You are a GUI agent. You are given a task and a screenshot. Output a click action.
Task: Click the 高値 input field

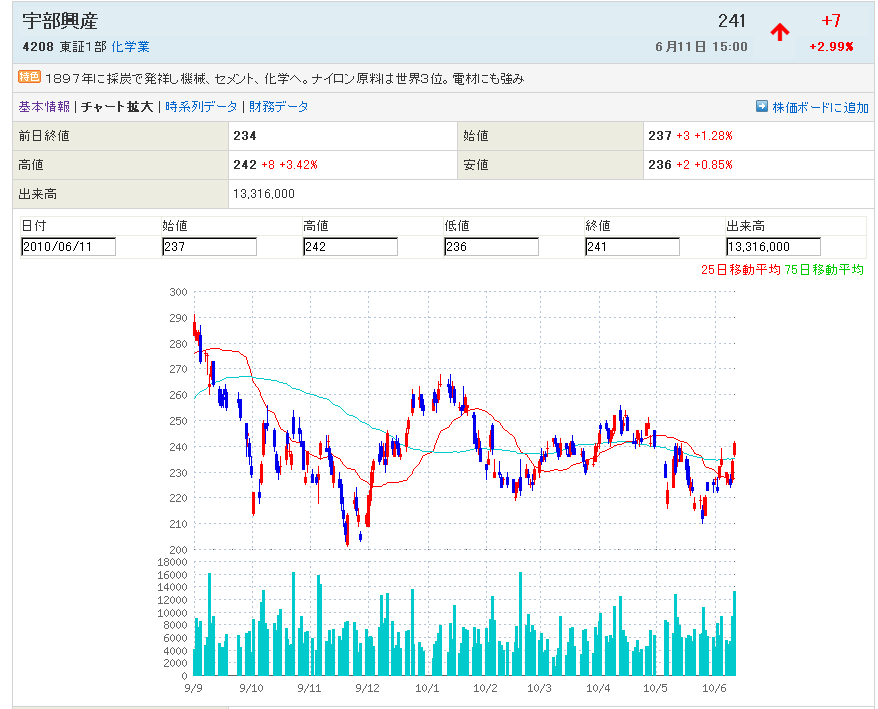coord(350,247)
